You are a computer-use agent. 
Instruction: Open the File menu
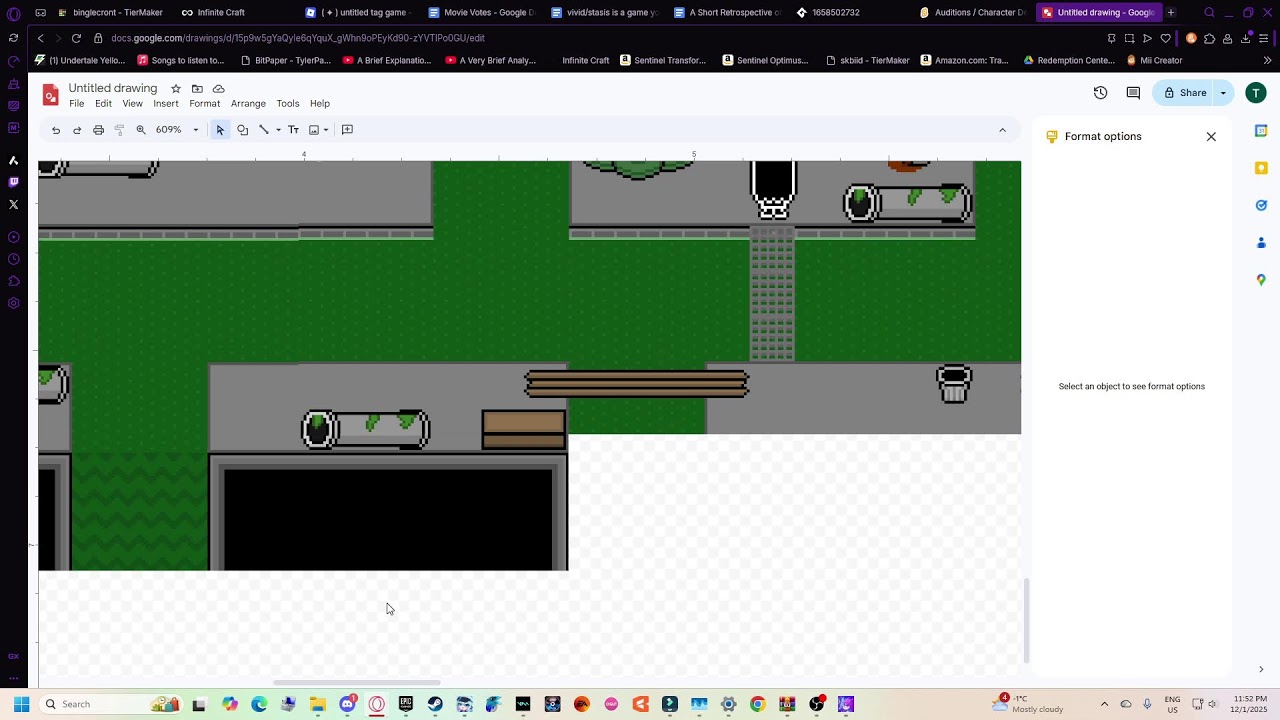pos(77,104)
